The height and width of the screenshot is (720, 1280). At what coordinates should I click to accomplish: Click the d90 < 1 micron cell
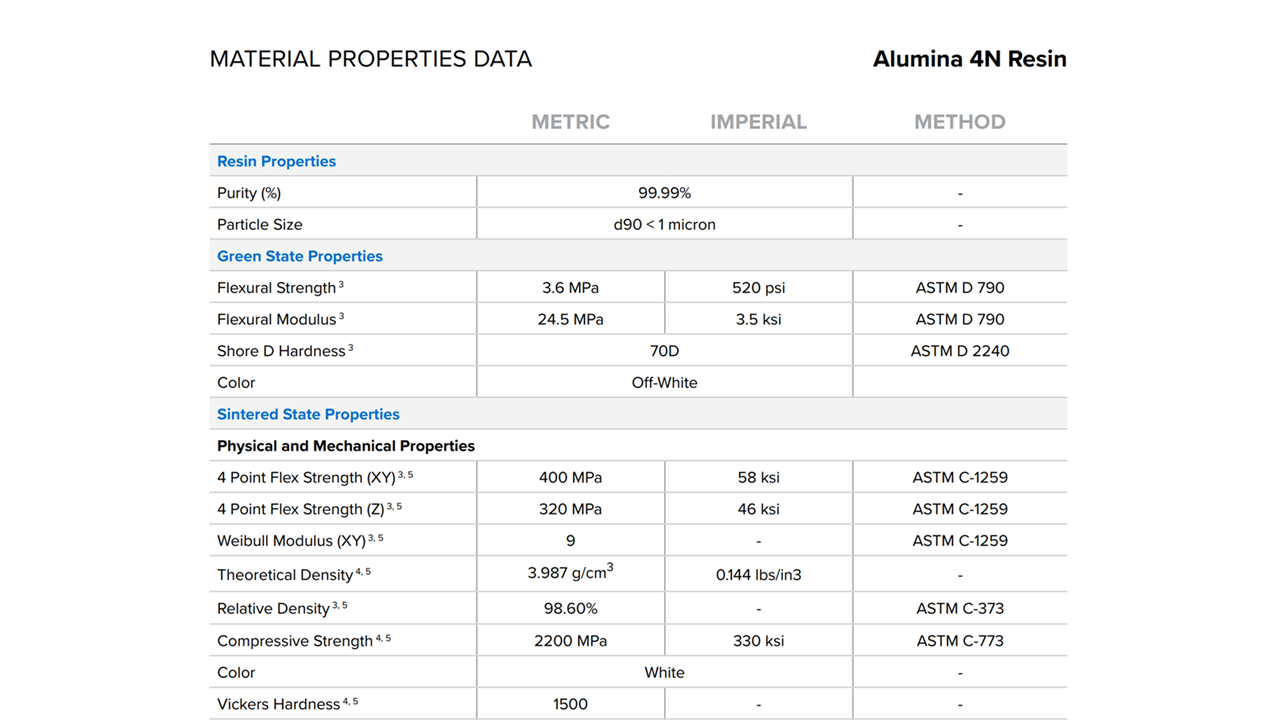664,225
